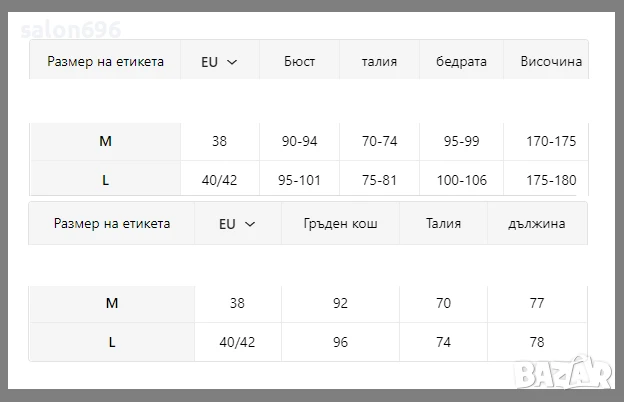The image size is (624, 402).
Task: Select the 74 waist cell
Action: point(443,341)
